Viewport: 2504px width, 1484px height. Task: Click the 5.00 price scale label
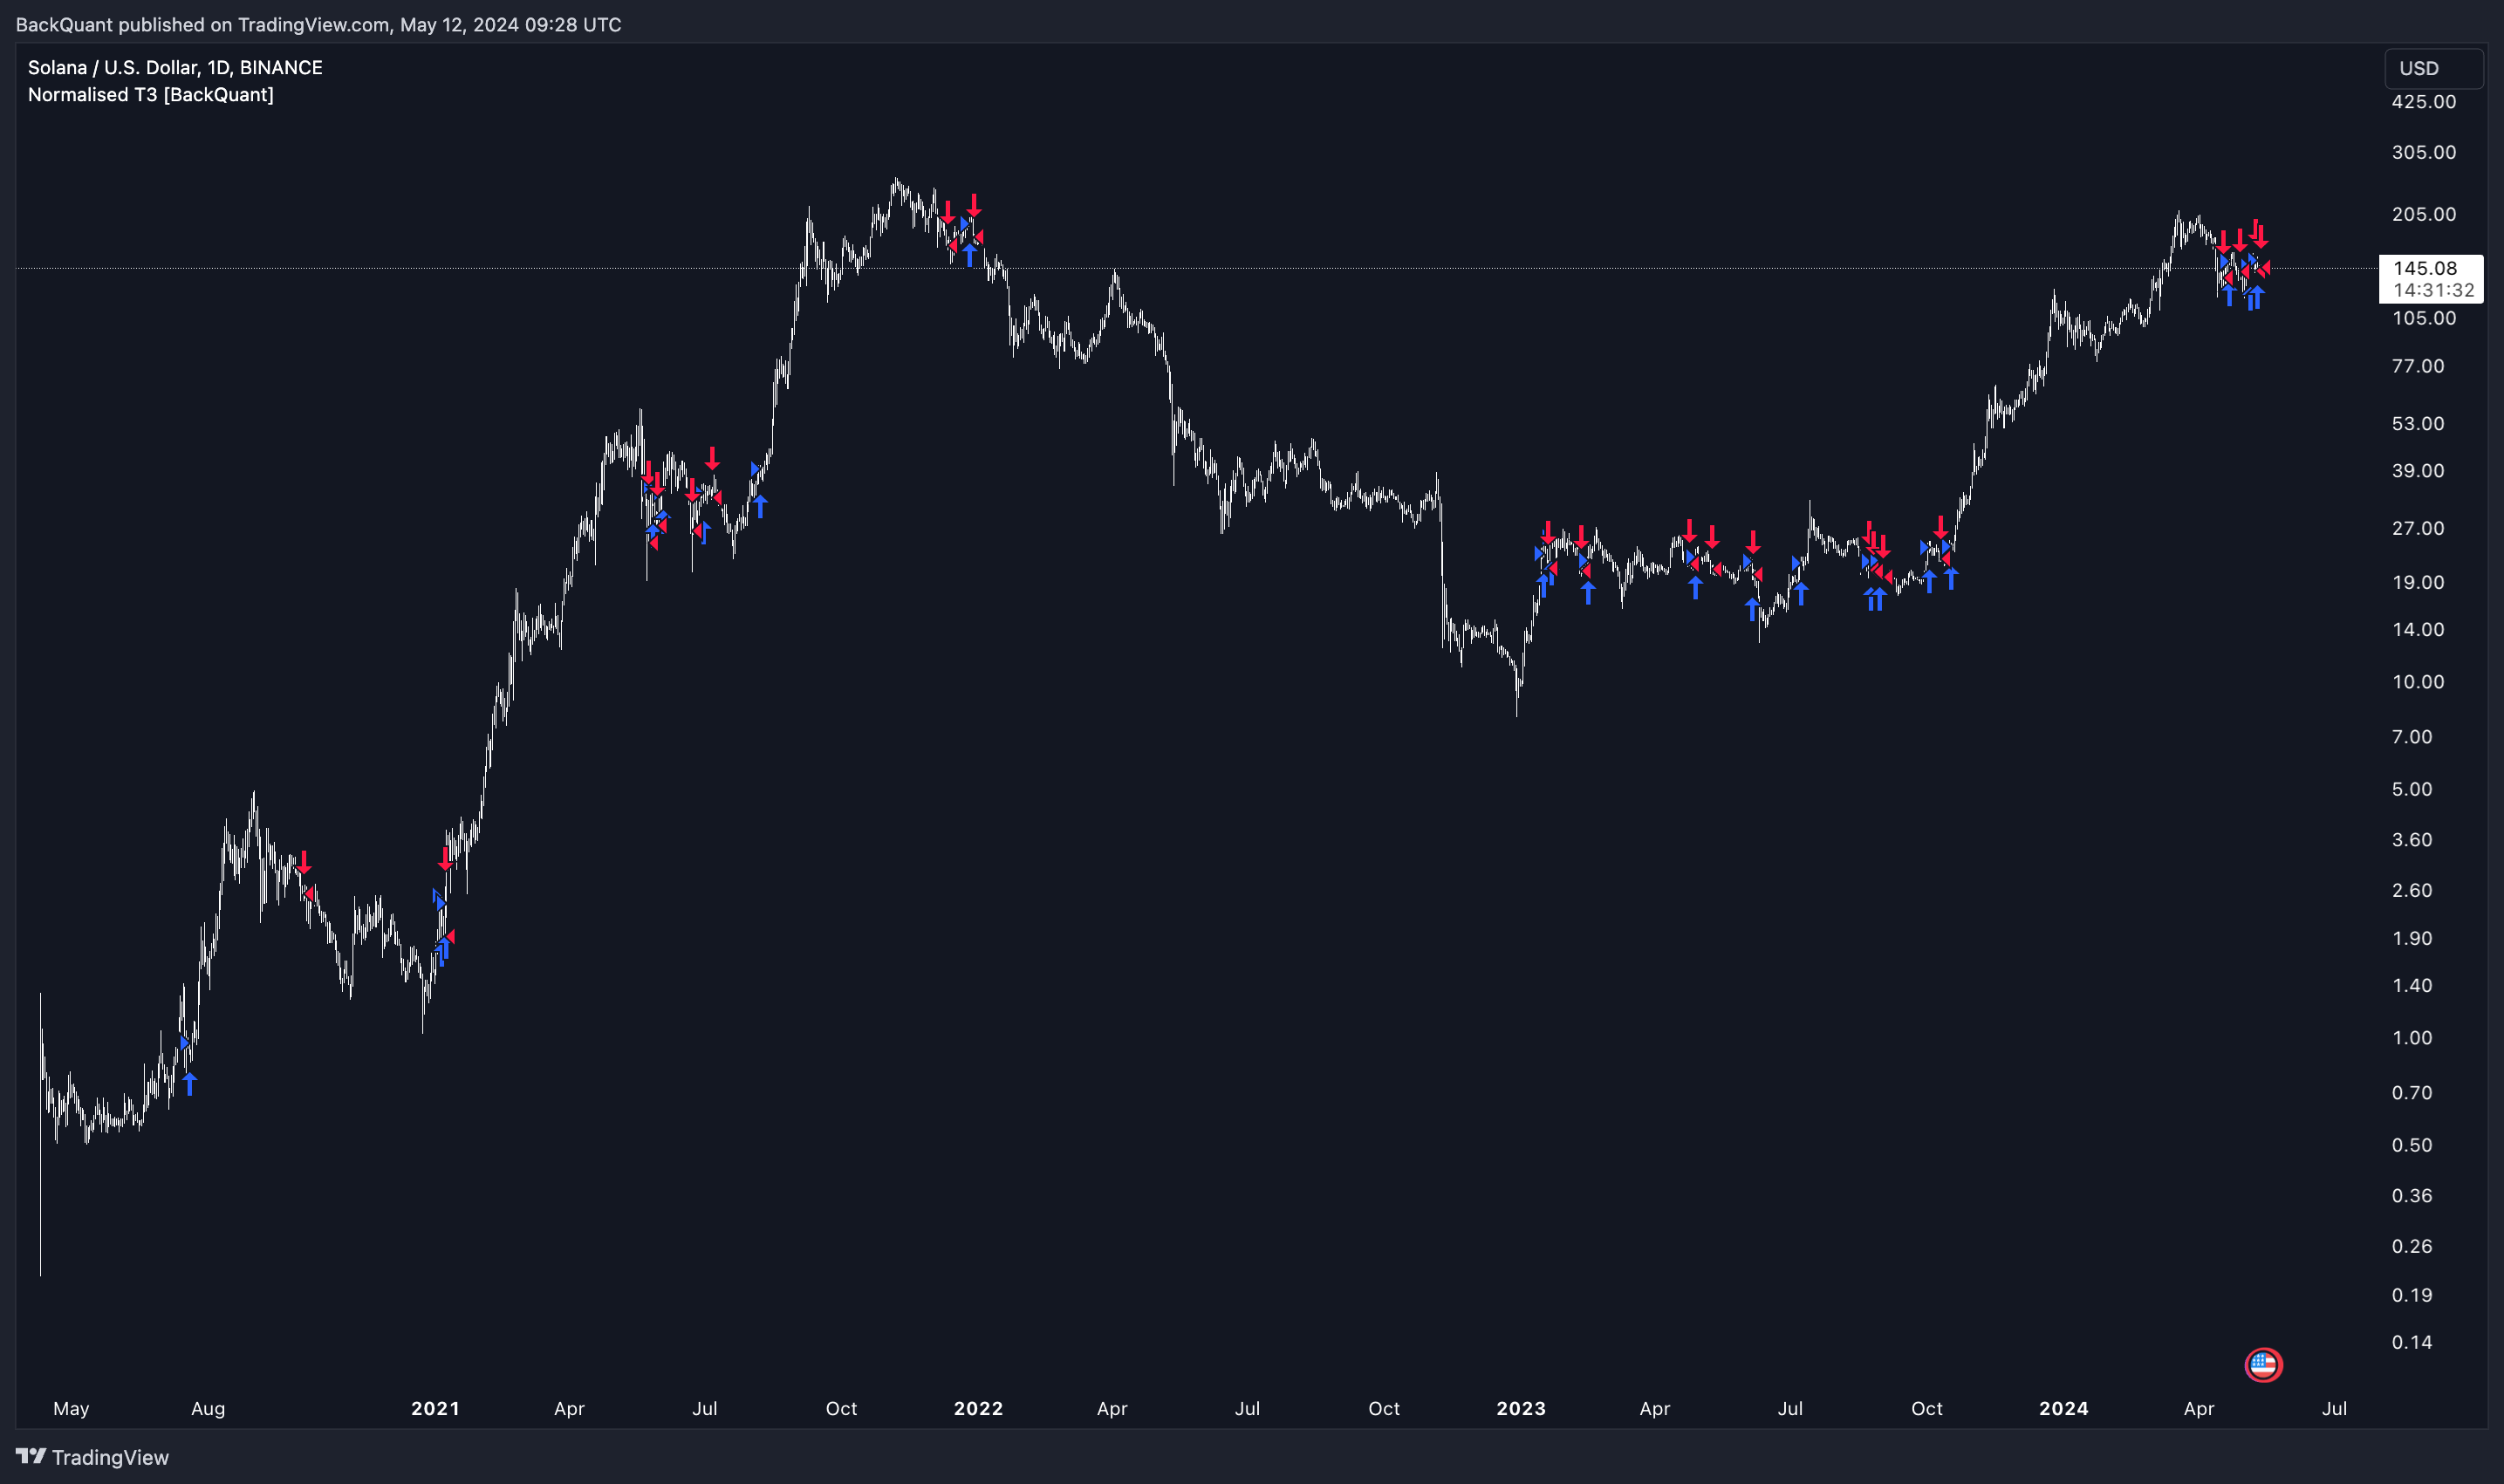2411,789
